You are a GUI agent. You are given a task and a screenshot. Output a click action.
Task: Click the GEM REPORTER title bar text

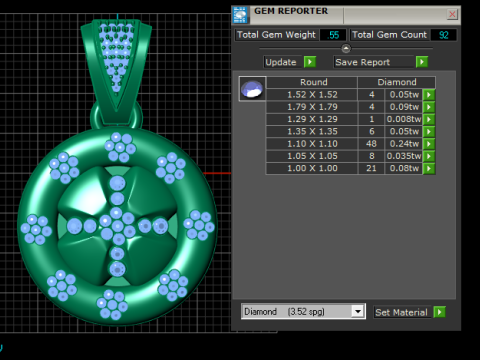(291, 11)
